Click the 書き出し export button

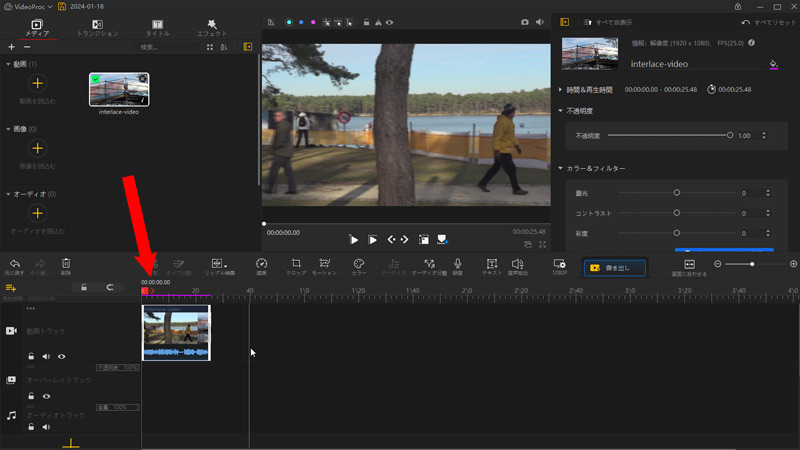click(614, 268)
